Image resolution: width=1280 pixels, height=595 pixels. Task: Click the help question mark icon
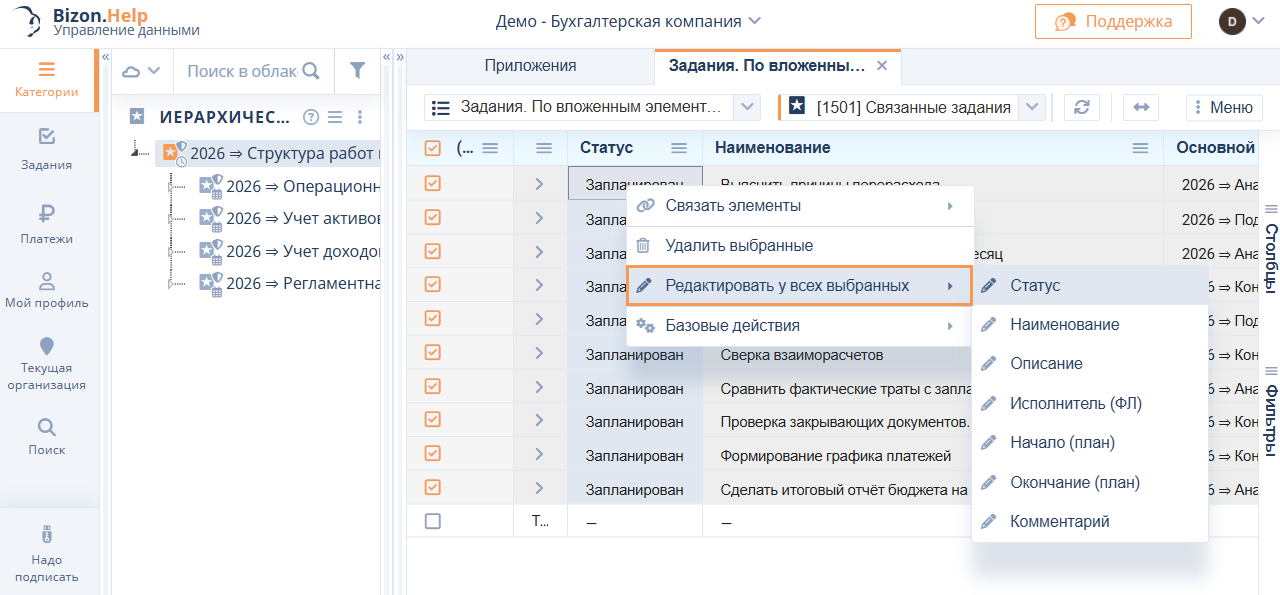(x=311, y=117)
